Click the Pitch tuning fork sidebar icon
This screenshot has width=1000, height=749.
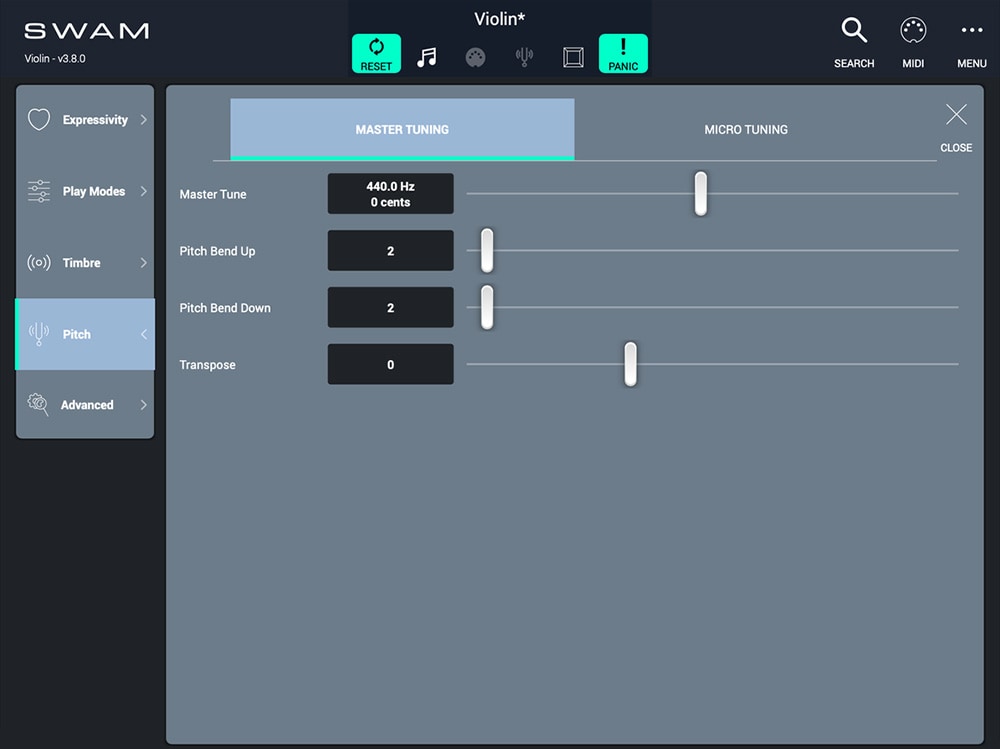[39, 334]
